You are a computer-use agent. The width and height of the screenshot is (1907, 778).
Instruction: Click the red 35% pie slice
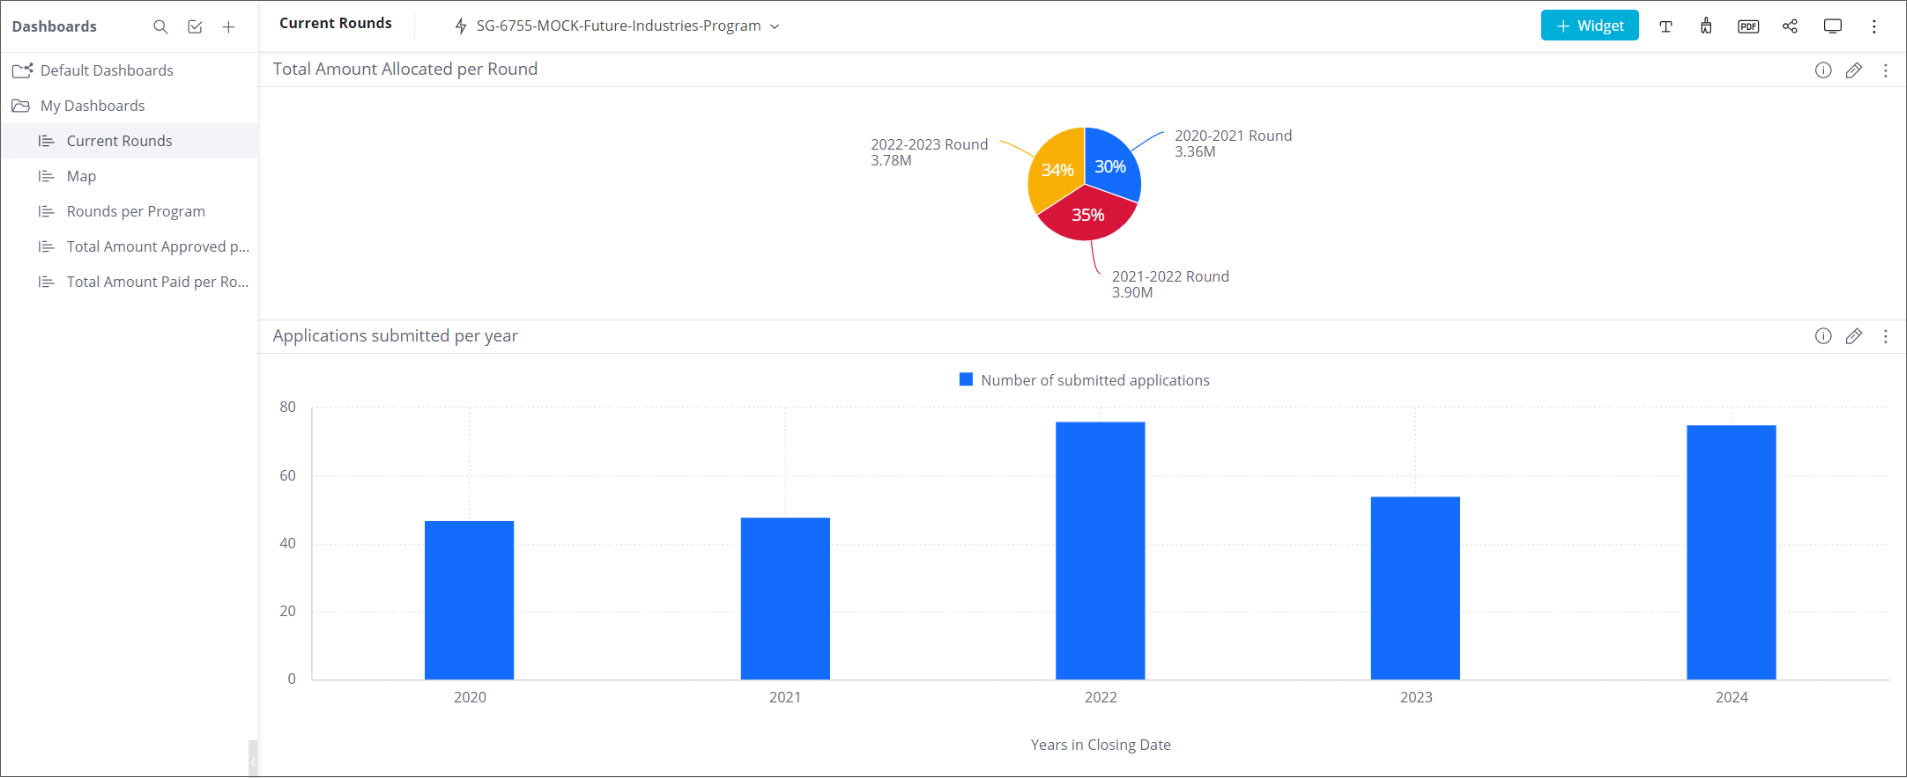[1087, 220]
